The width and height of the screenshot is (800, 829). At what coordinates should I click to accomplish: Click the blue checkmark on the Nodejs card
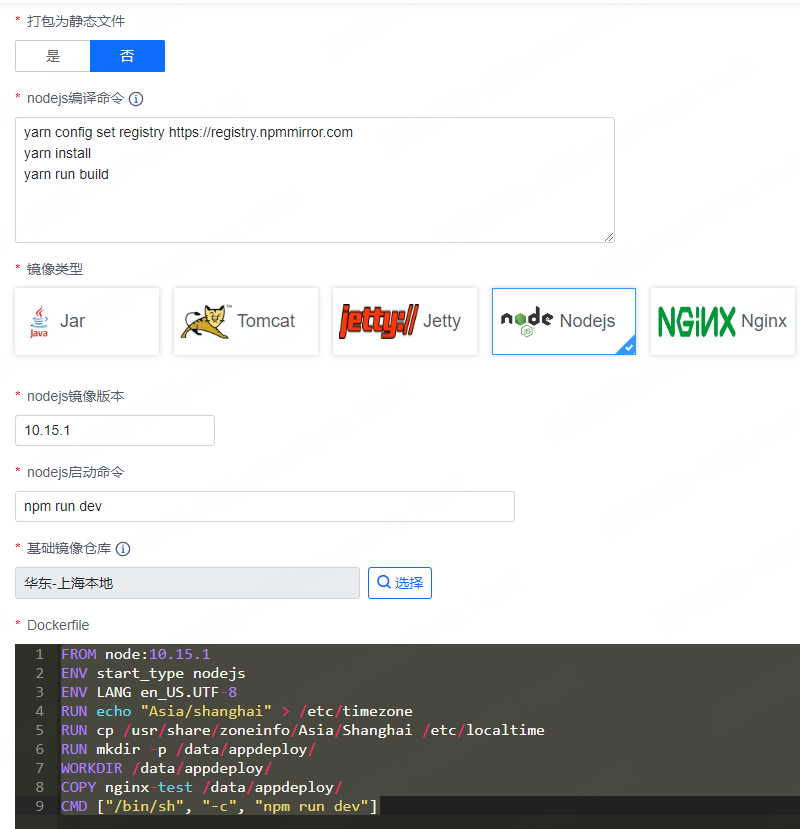point(628,349)
